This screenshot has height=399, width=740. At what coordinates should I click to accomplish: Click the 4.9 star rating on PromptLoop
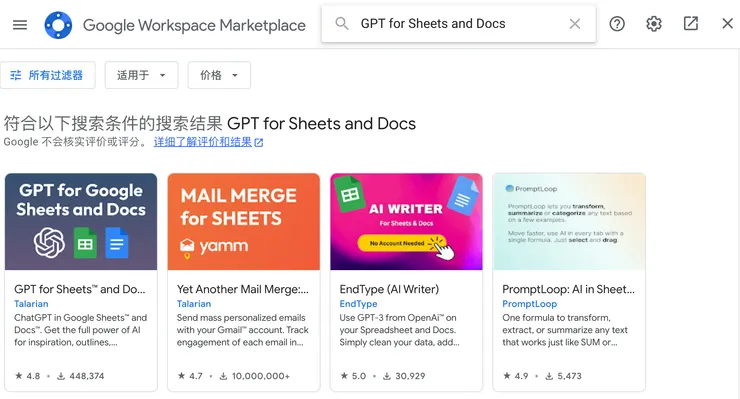tap(515, 376)
